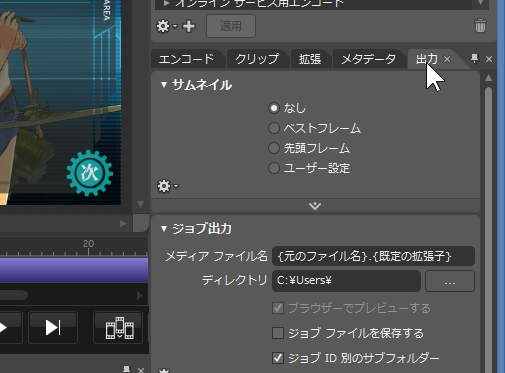Edit the ディレクトリ path field
The image size is (505, 373).
click(x=346, y=281)
